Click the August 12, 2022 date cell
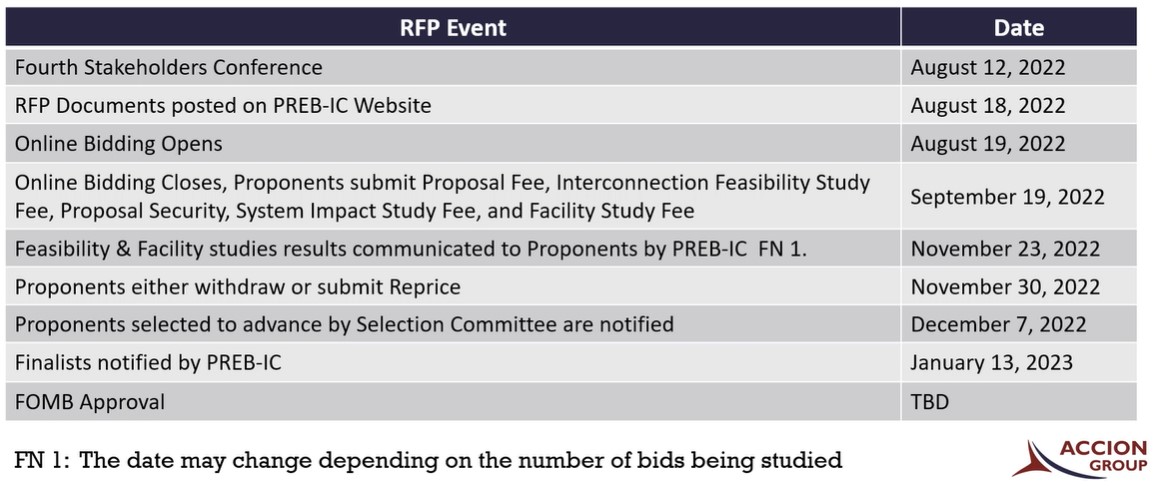 click(988, 67)
